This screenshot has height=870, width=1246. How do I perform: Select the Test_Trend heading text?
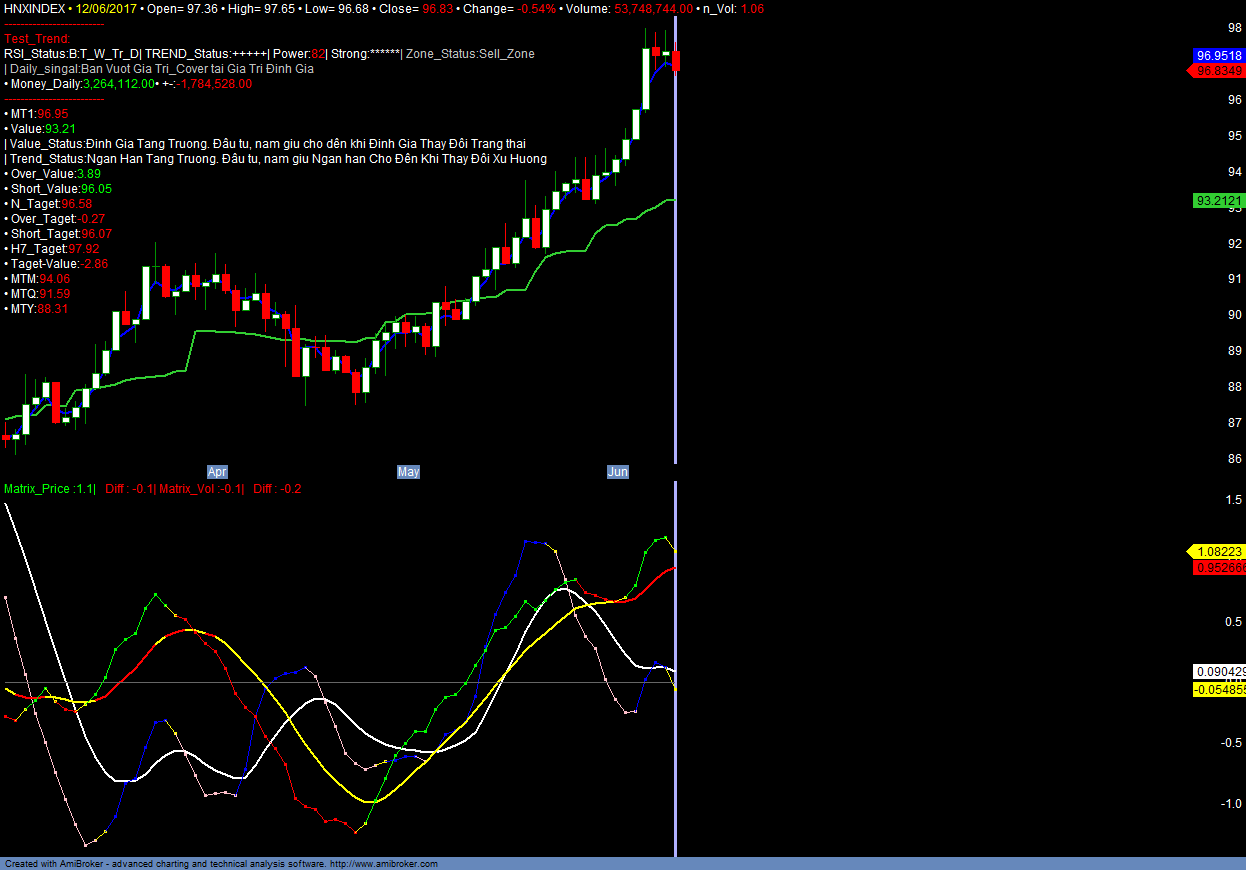(x=37, y=39)
